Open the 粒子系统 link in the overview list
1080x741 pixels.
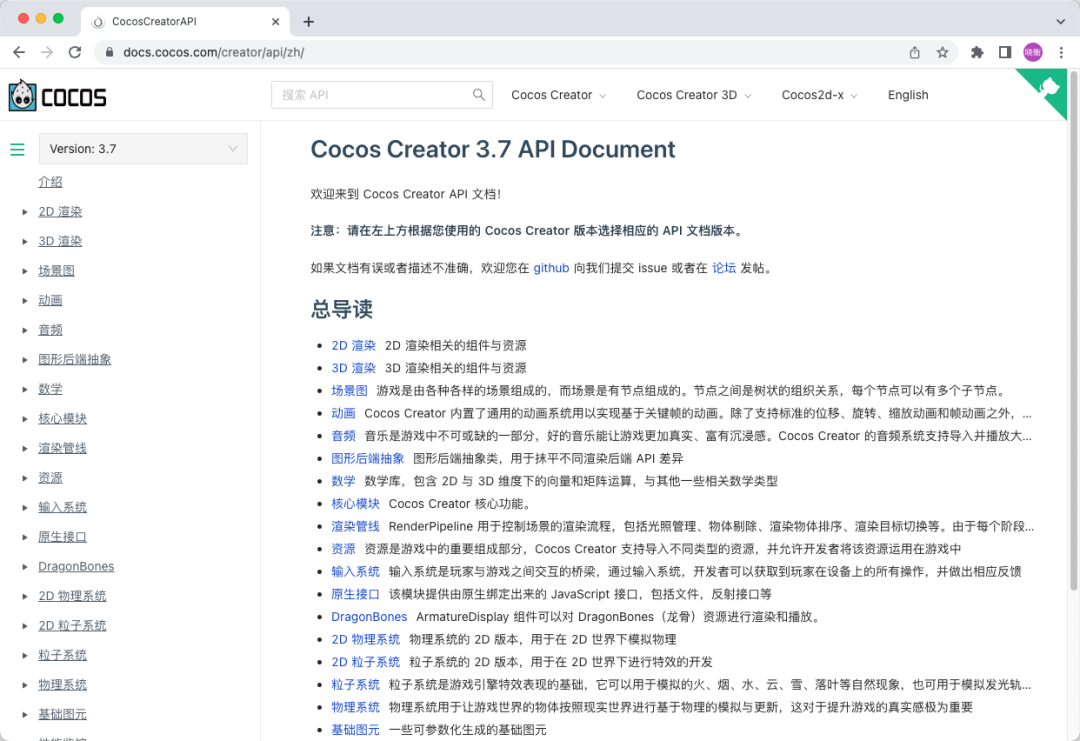pos(355,684)
